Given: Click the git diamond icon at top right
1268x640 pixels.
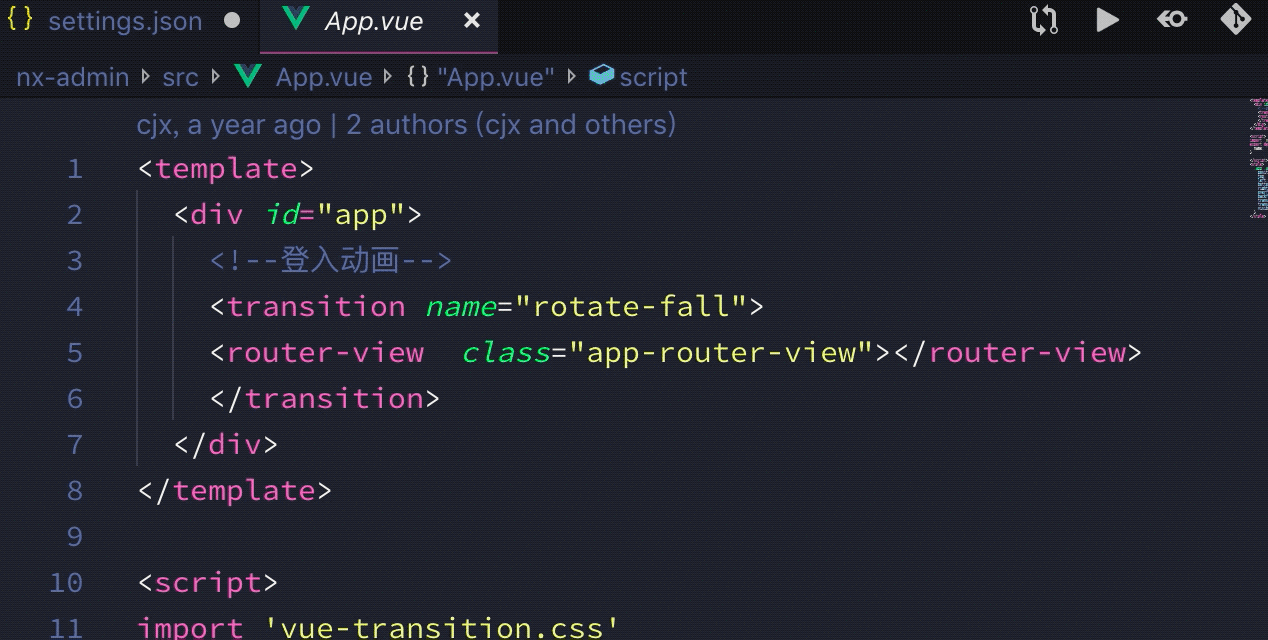Looking at the screenshot, I should (x=1236, y=19).
